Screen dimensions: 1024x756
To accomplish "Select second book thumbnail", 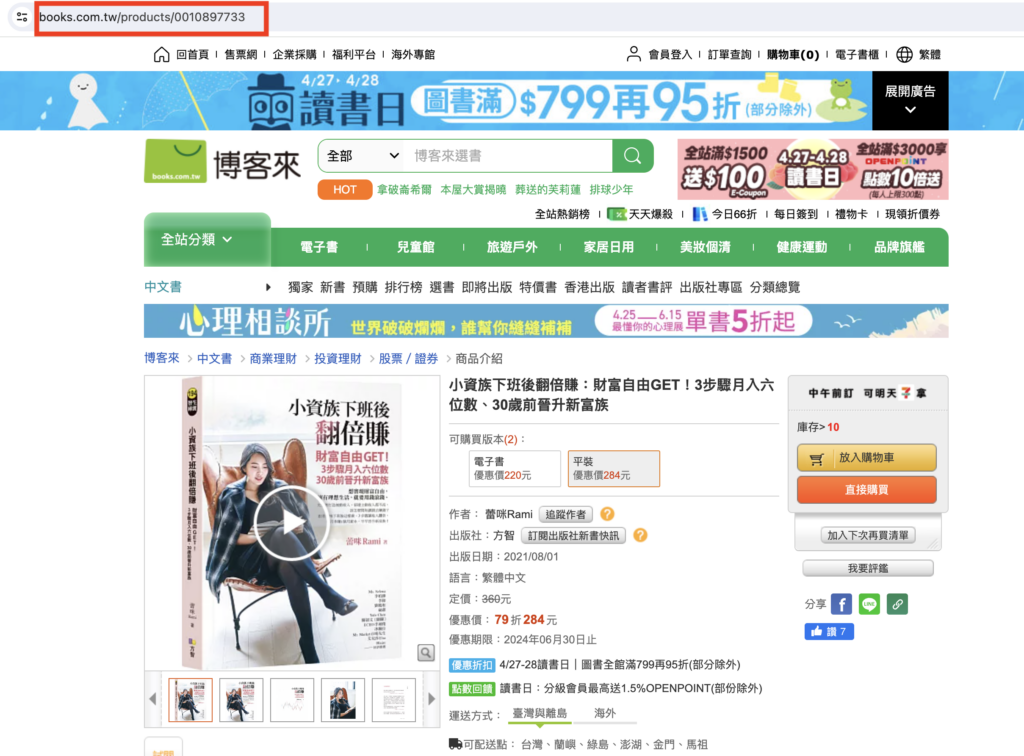I will [x=241, y=699].
